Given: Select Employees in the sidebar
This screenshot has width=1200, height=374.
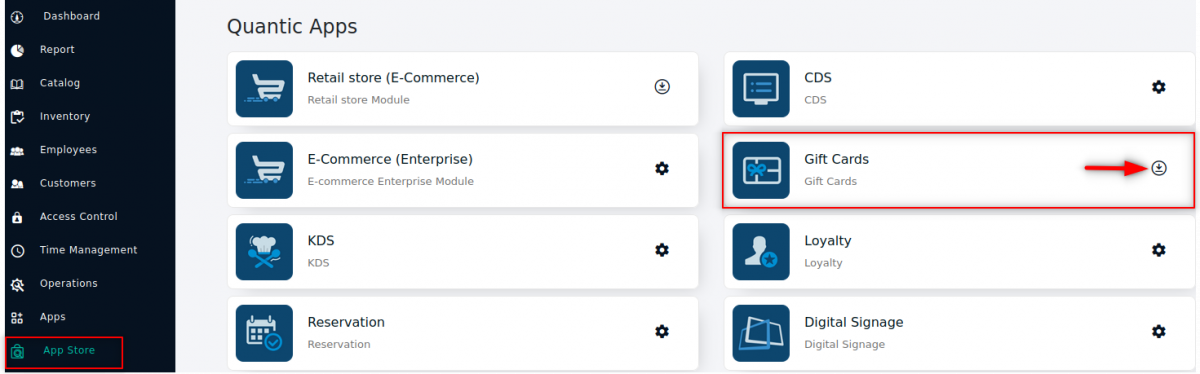Looking at the screenshot, I should pos(68,150).
